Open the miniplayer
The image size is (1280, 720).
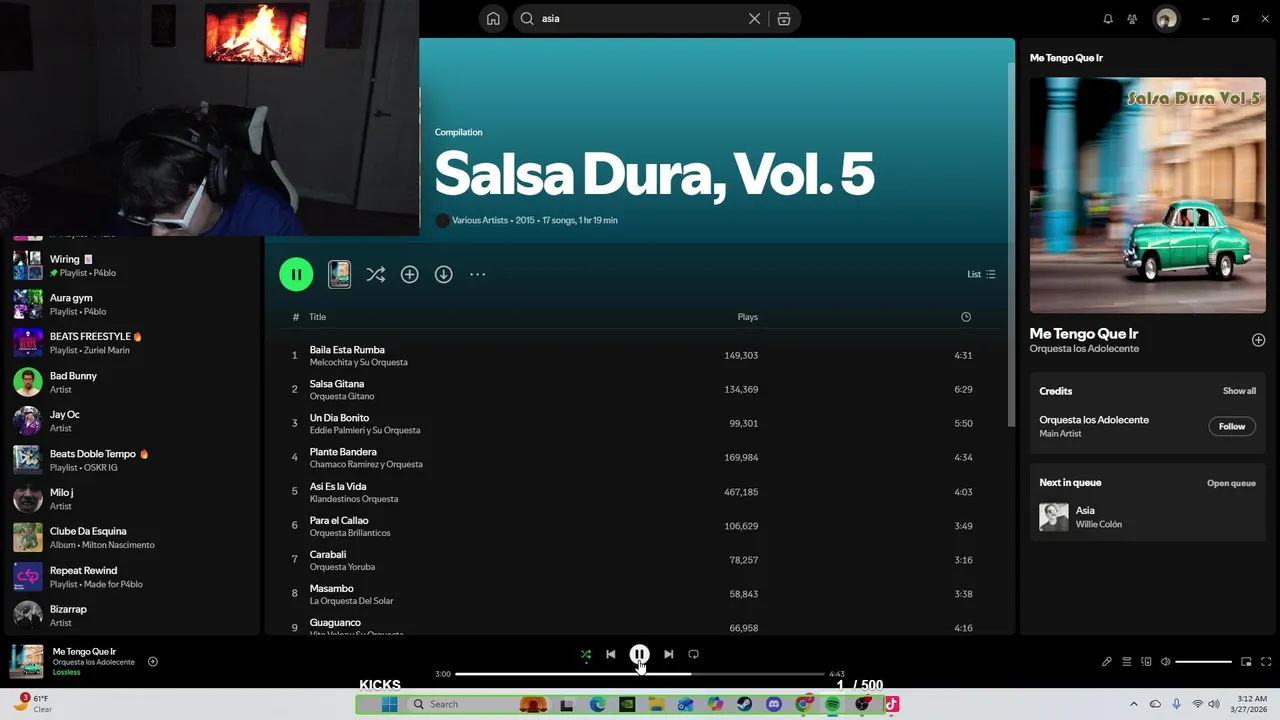click(1246, 661)
